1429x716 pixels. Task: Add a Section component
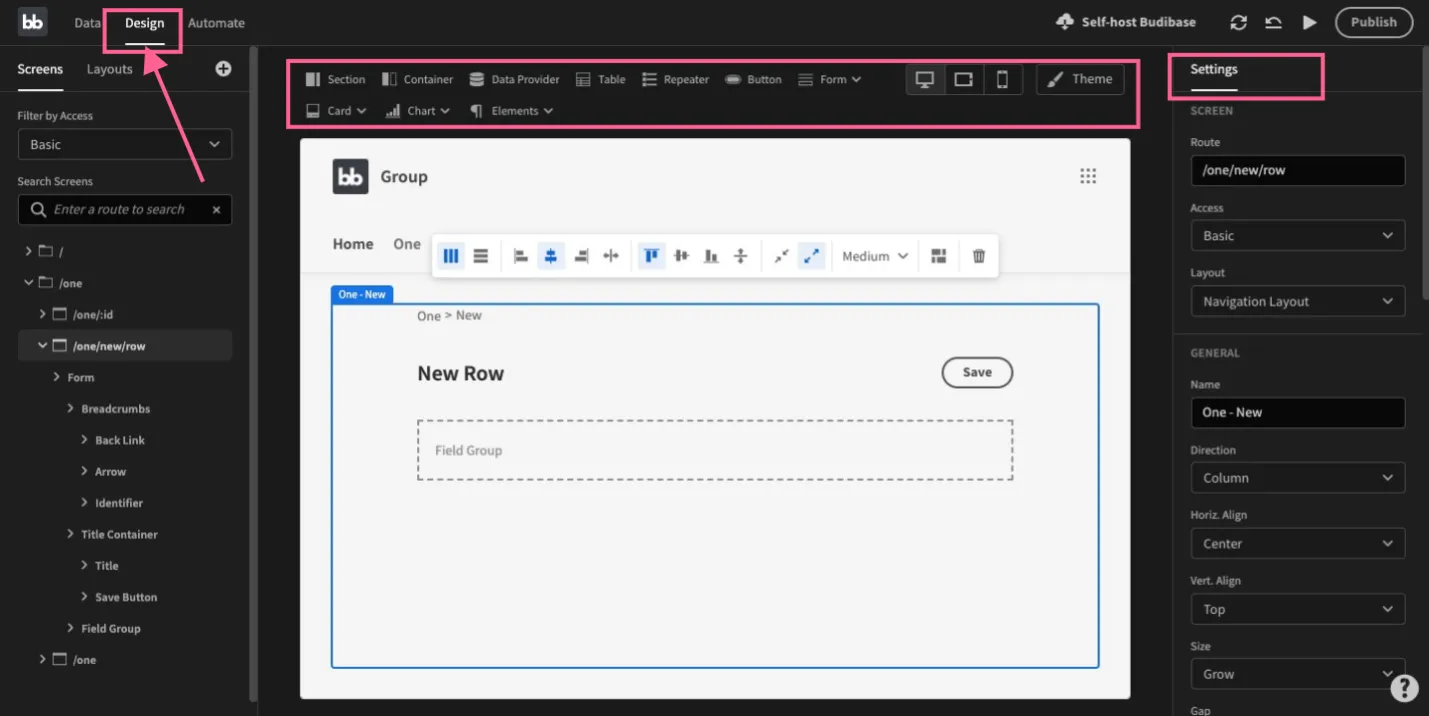click(335, 79)
